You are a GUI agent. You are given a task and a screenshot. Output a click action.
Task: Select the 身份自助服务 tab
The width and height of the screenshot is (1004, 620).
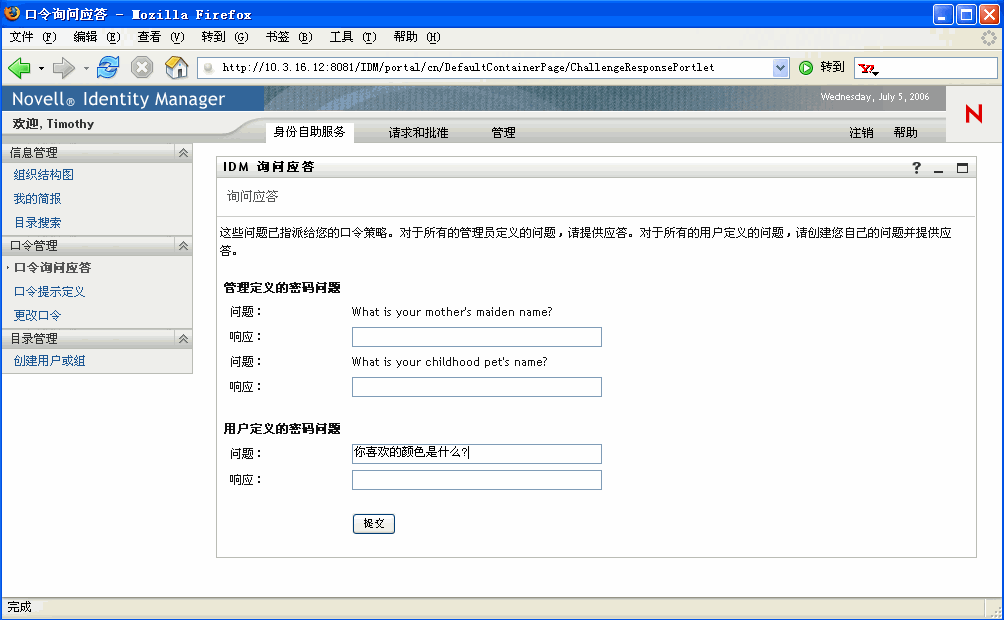coord(309,132)
